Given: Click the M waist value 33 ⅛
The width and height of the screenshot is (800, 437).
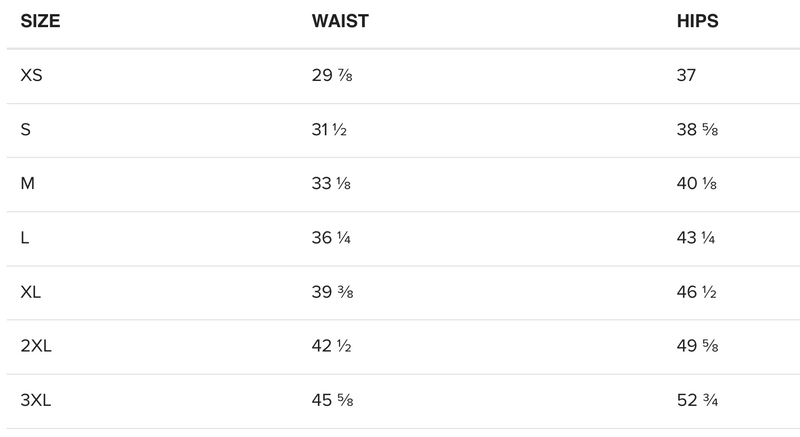Looking at the screenshot, I should (x=331, y=184).
